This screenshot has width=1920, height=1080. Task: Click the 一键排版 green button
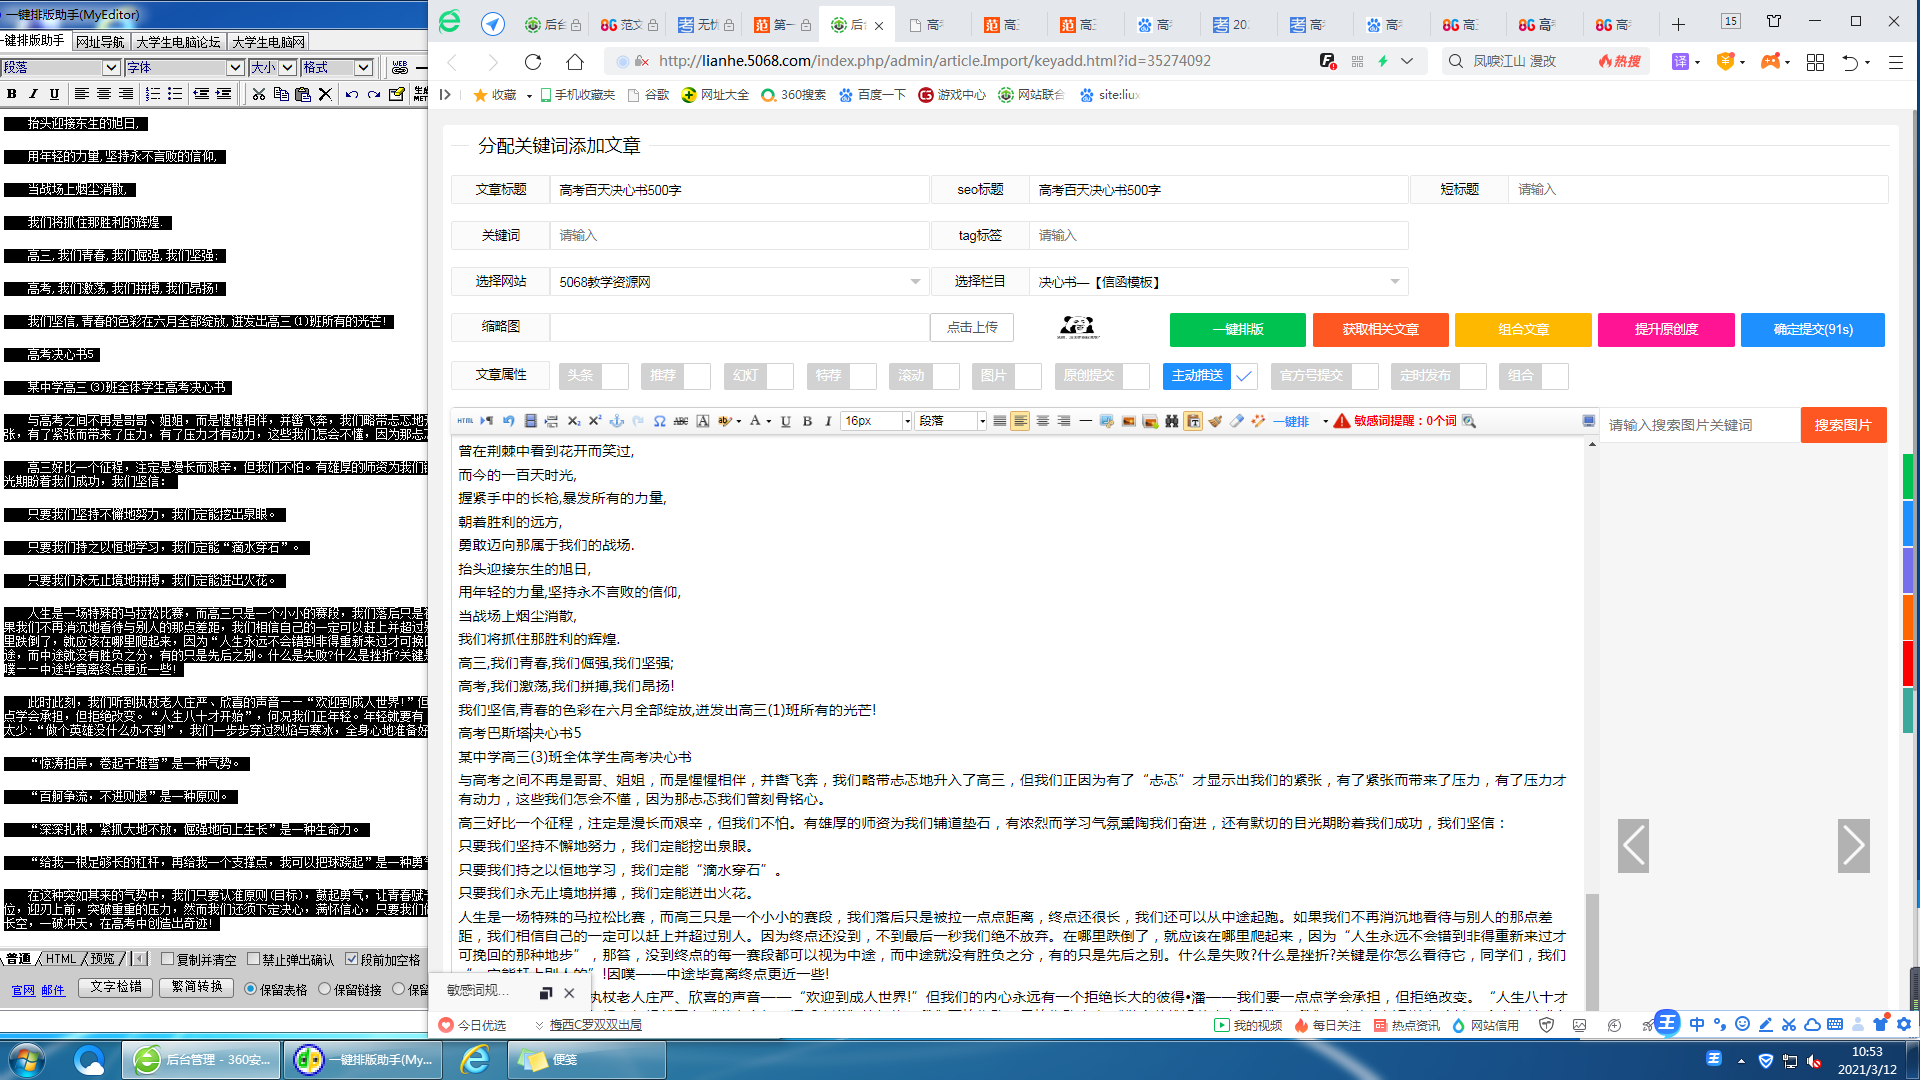pyautogui.click(x=1237, y=329)
